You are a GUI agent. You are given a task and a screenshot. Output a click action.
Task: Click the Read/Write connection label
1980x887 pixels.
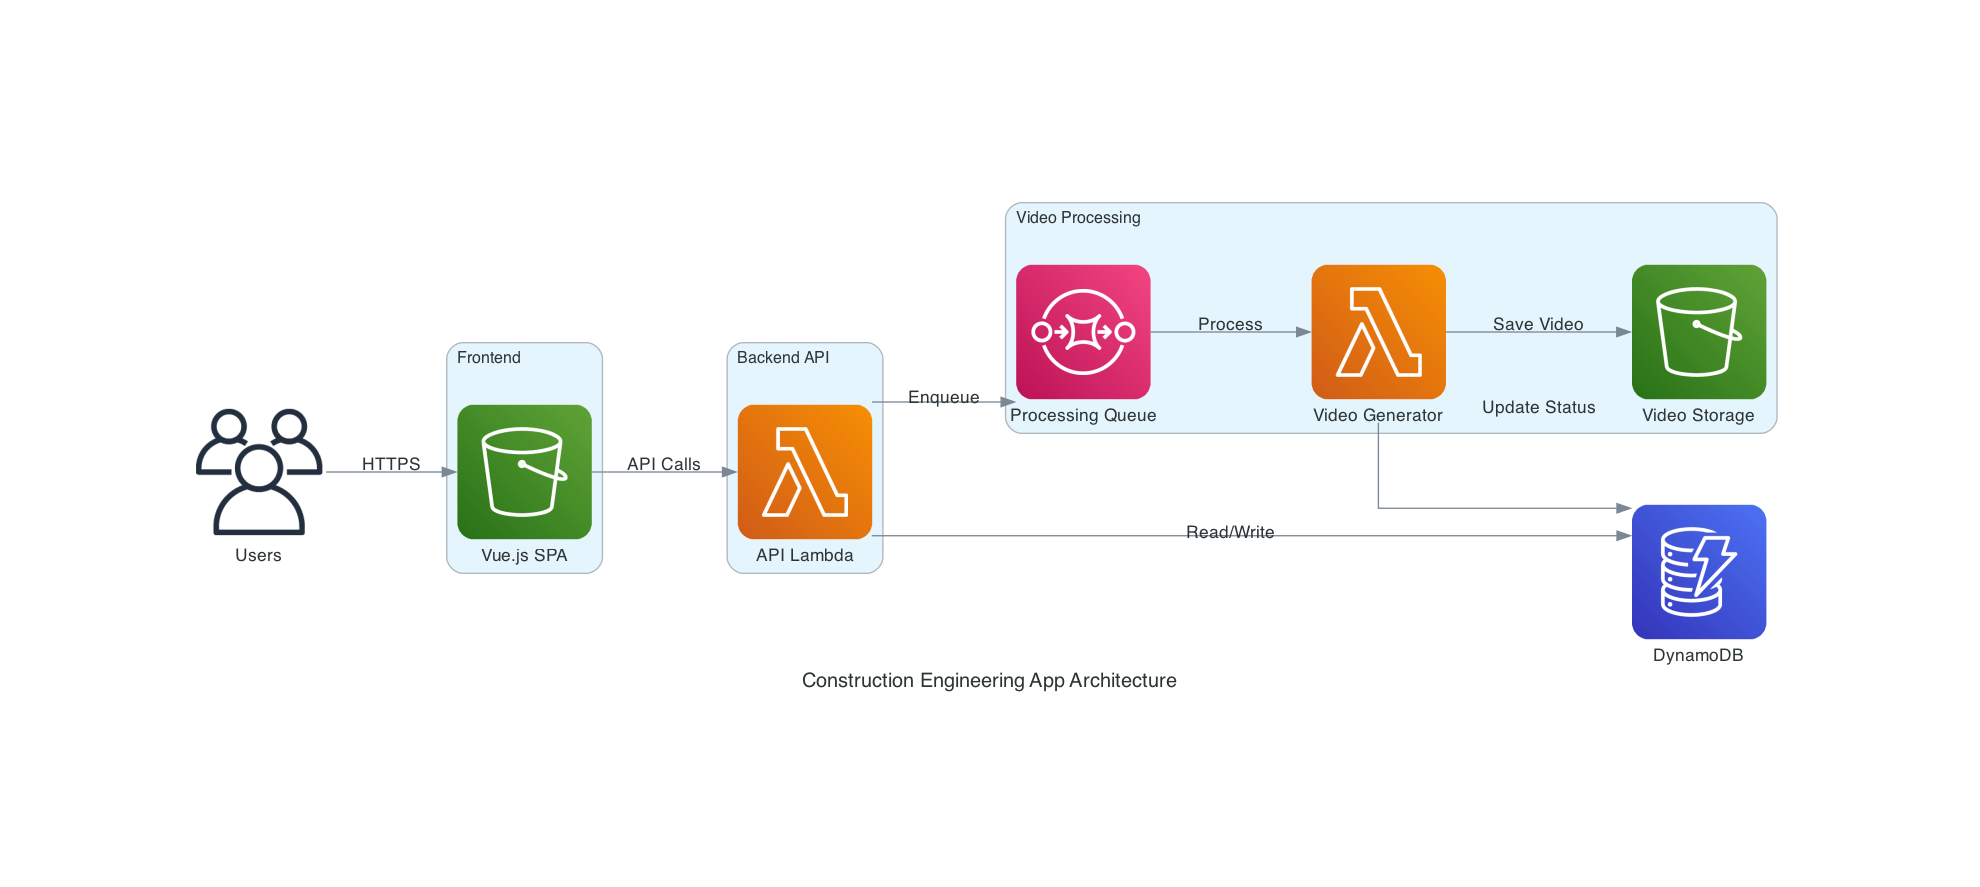click(1230, 532)
